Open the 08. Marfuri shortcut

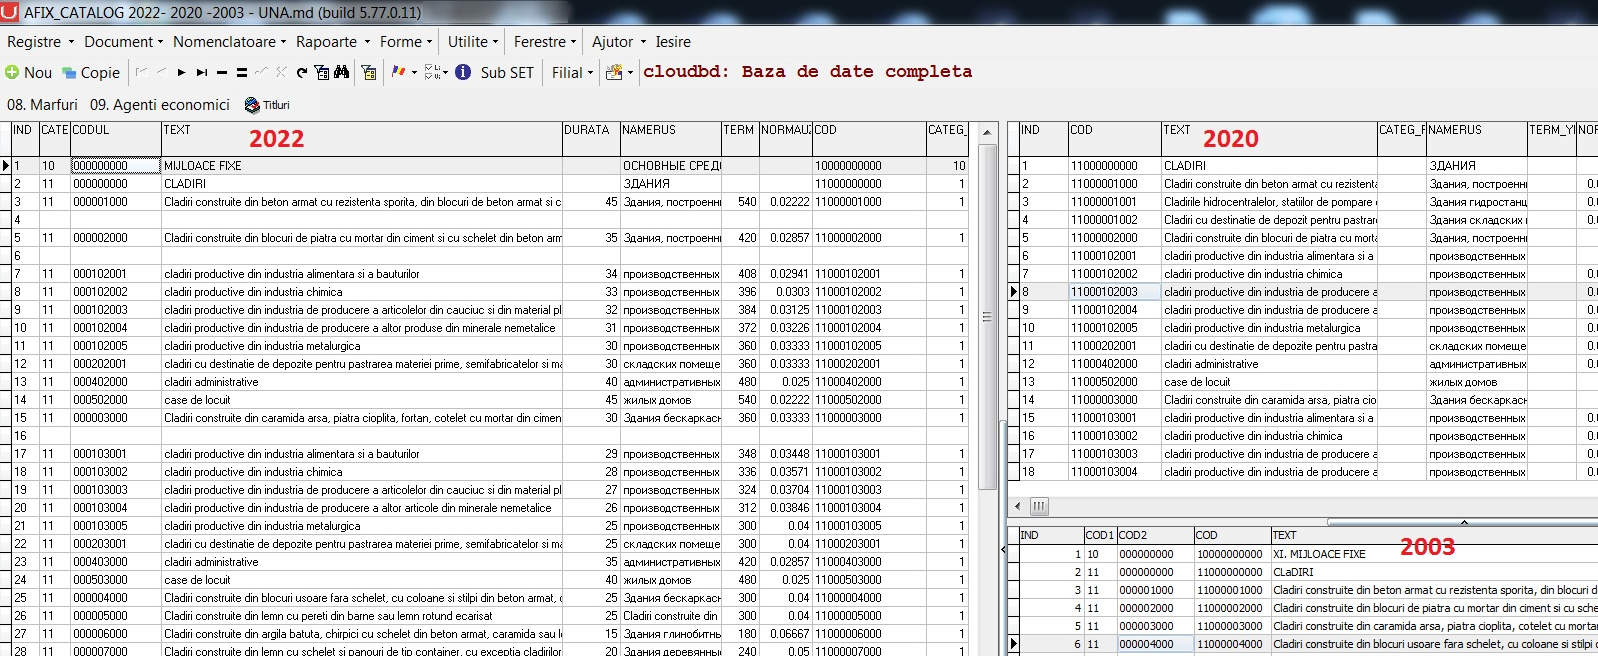tap(42, 105)
